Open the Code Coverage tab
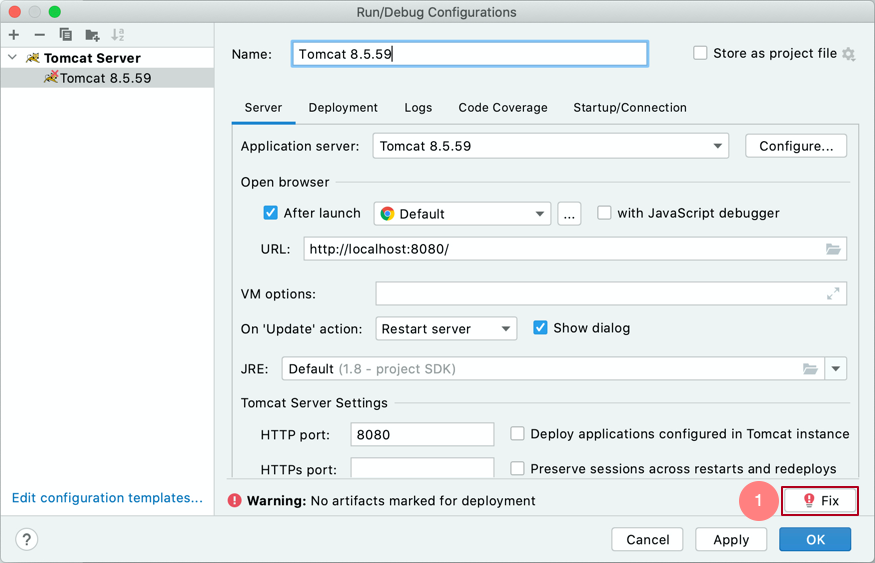875x563 pixels. tap(503, 108)
